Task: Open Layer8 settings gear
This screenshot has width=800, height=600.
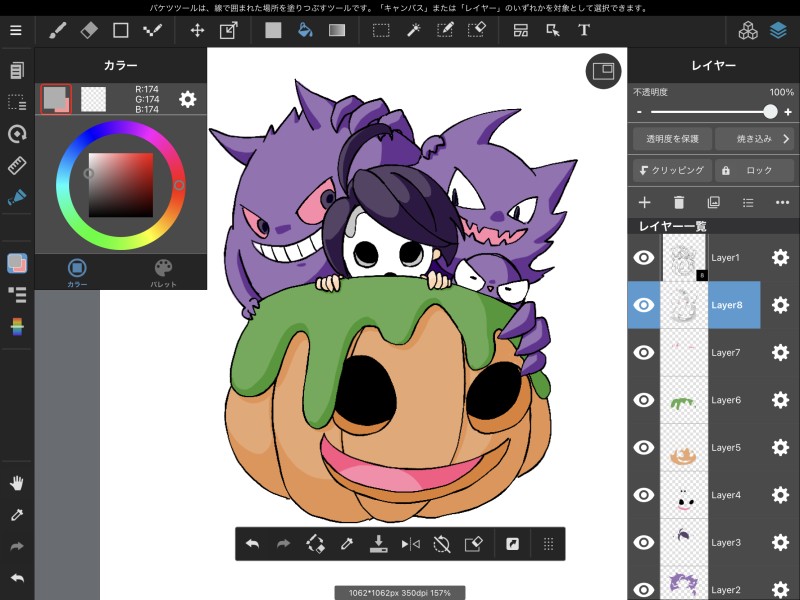Action: point(780,305)
